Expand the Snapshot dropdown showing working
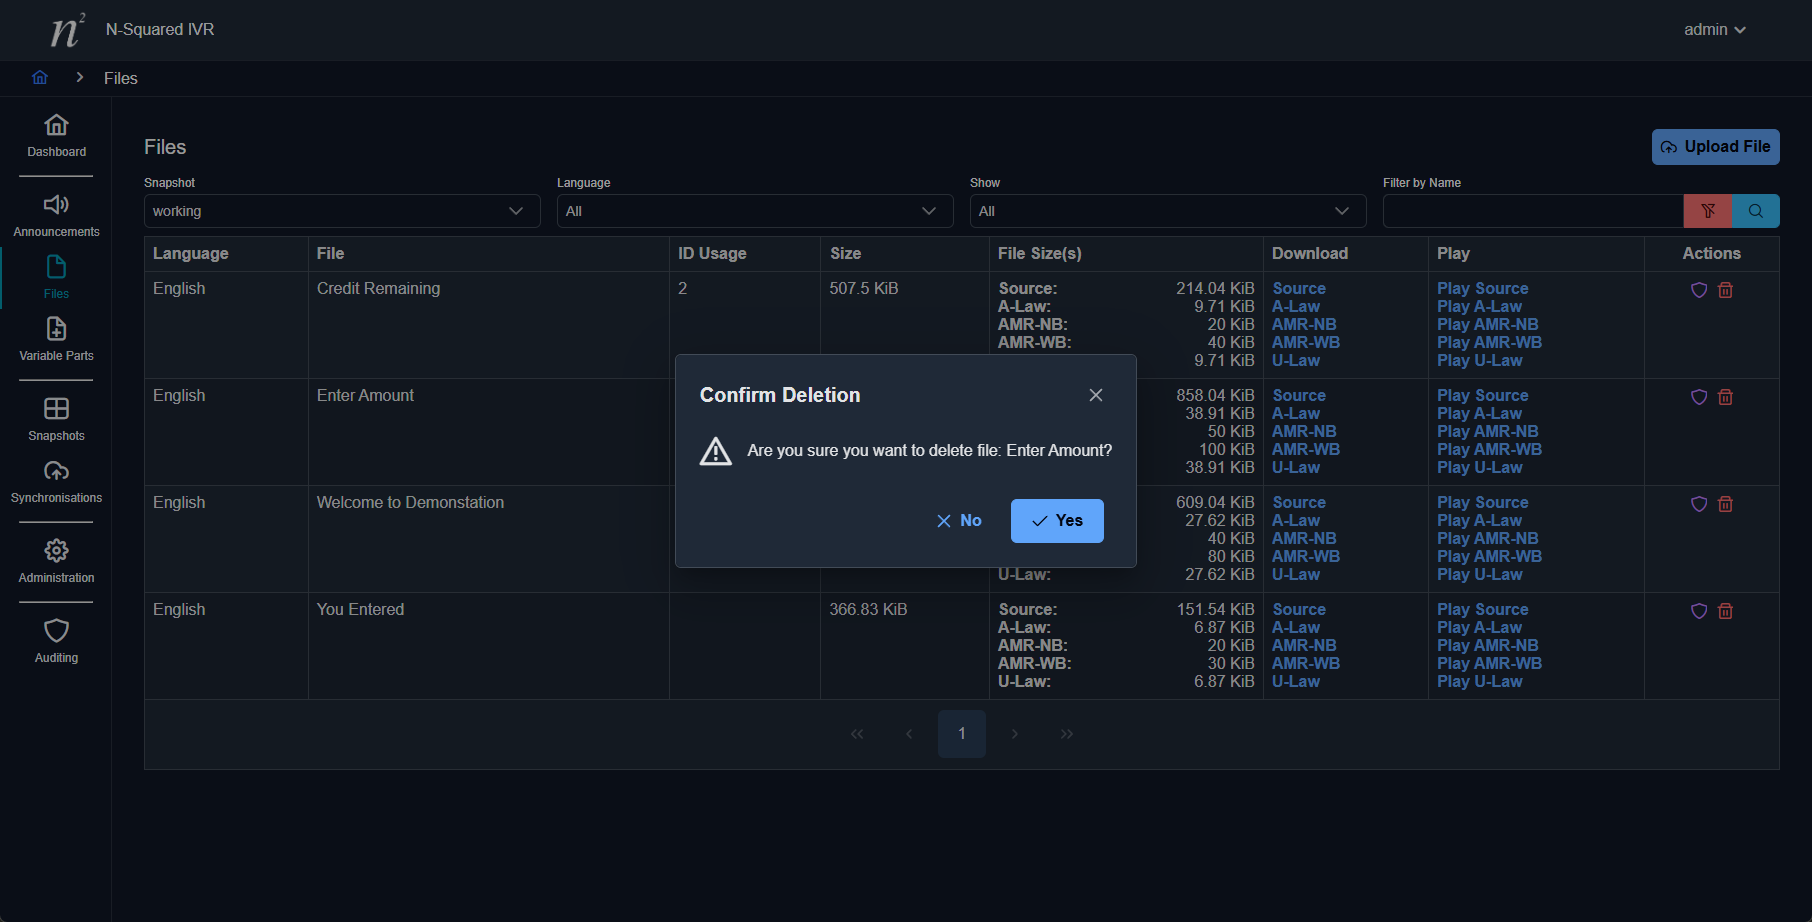The height and width of the screenshot is (922, 1812). point(341,211)
